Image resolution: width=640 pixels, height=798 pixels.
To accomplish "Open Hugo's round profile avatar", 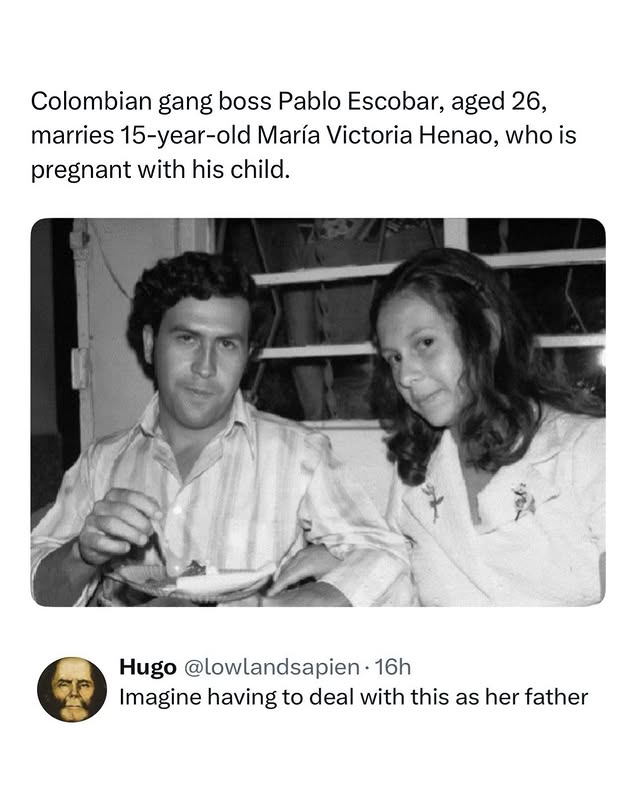I will (x=72, y=690).
